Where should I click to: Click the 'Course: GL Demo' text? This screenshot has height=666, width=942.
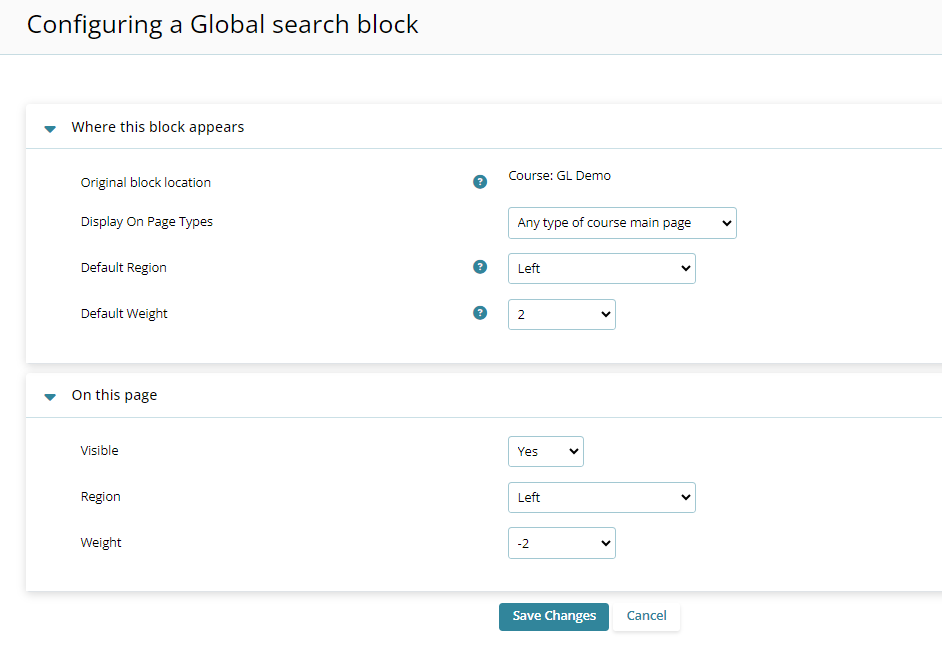[x=559, y=176]
